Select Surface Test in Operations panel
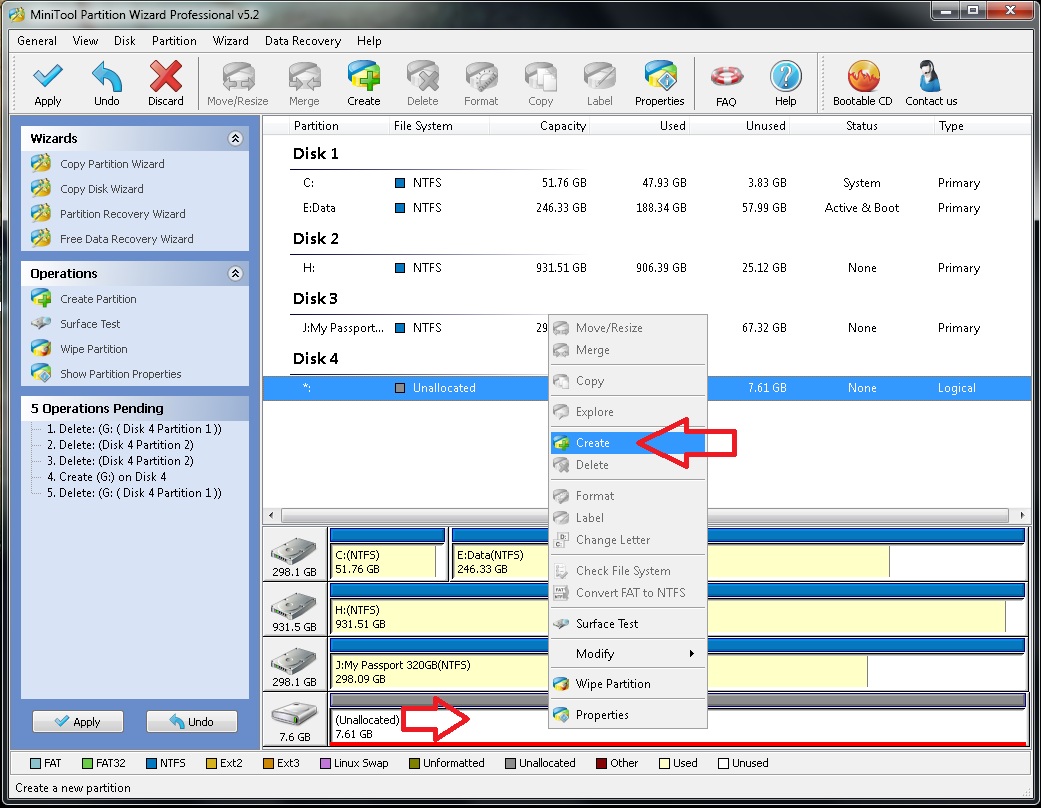 (x=90, y=324)
